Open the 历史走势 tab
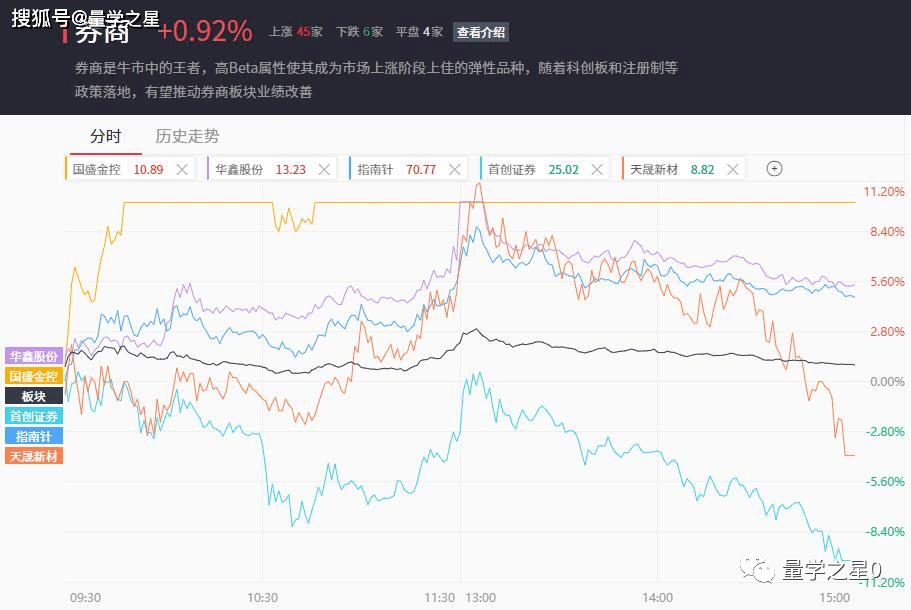911x610 pixels. [187, 137]
